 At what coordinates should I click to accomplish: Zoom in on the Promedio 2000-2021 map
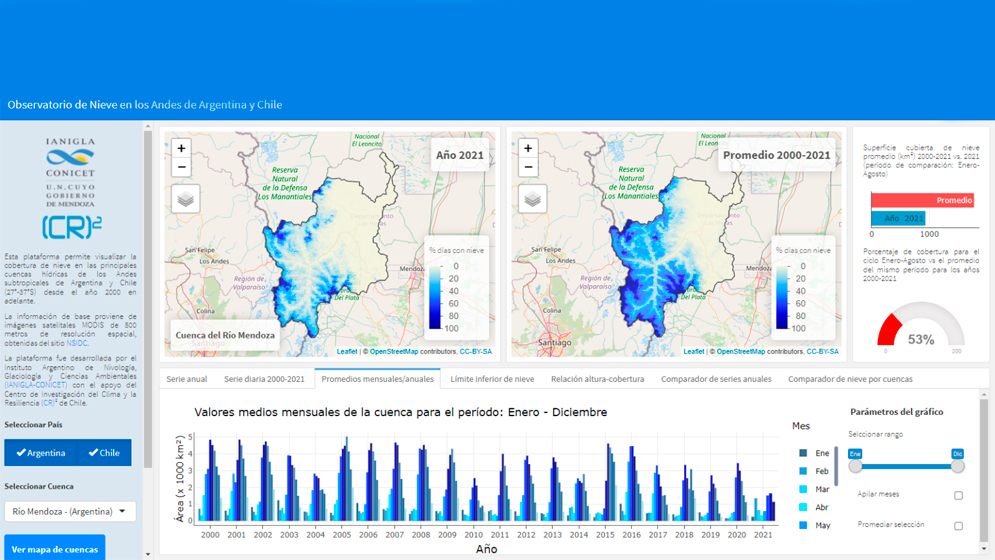(528, 148)
